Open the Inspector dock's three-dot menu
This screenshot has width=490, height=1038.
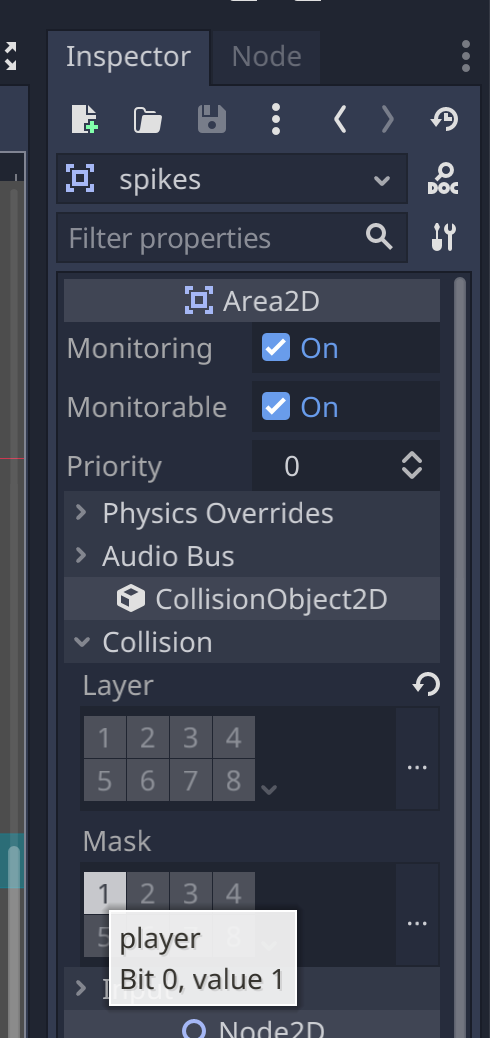pos(466,56)
